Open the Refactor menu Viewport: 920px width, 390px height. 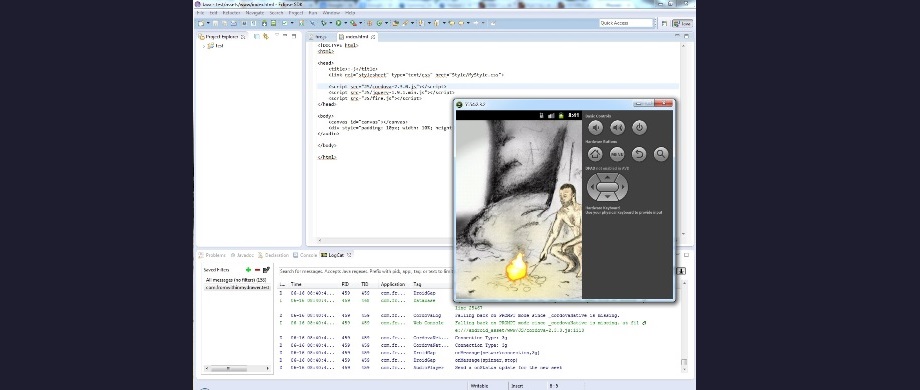[x=231, y=12]
